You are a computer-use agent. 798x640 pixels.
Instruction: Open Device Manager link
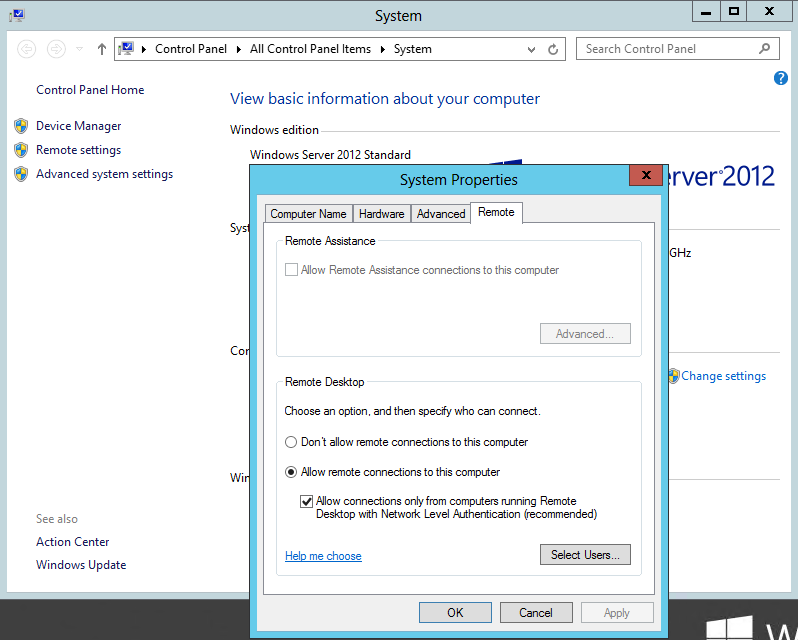[78, 126]
